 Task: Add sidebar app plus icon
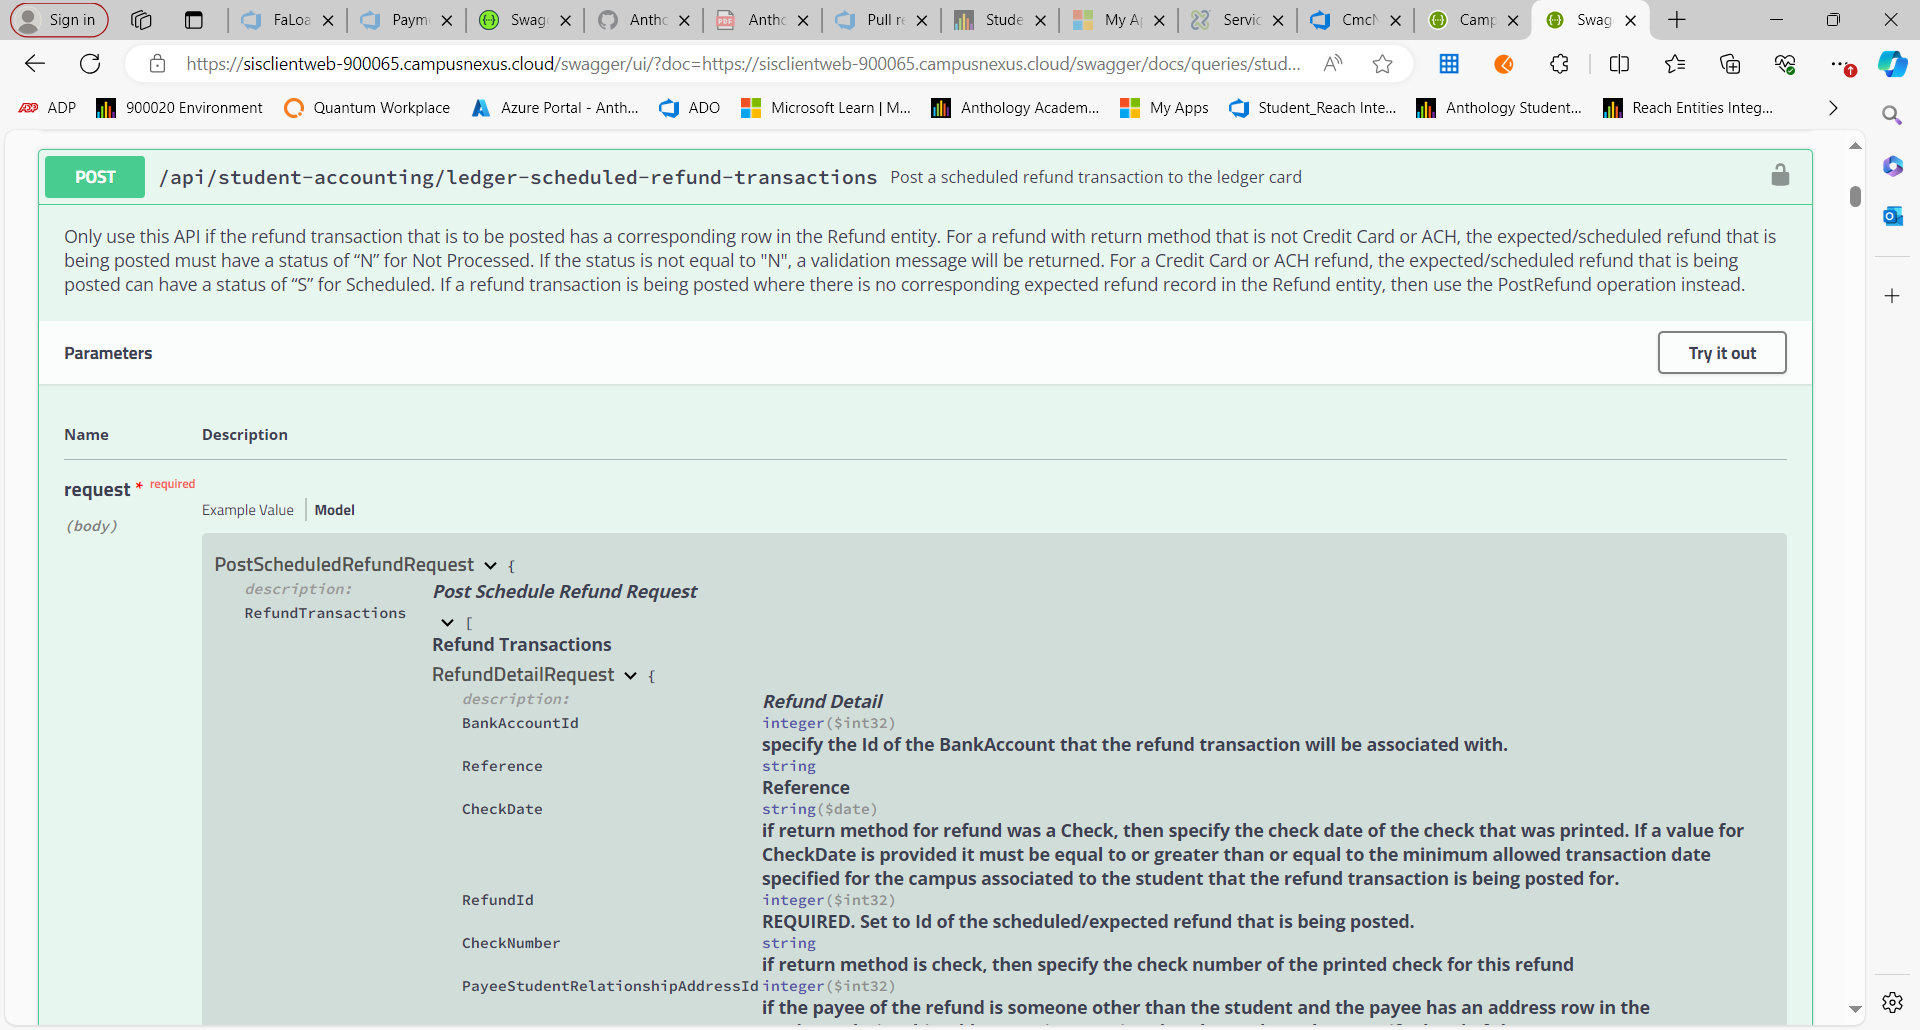click(x=1892, y=296)
